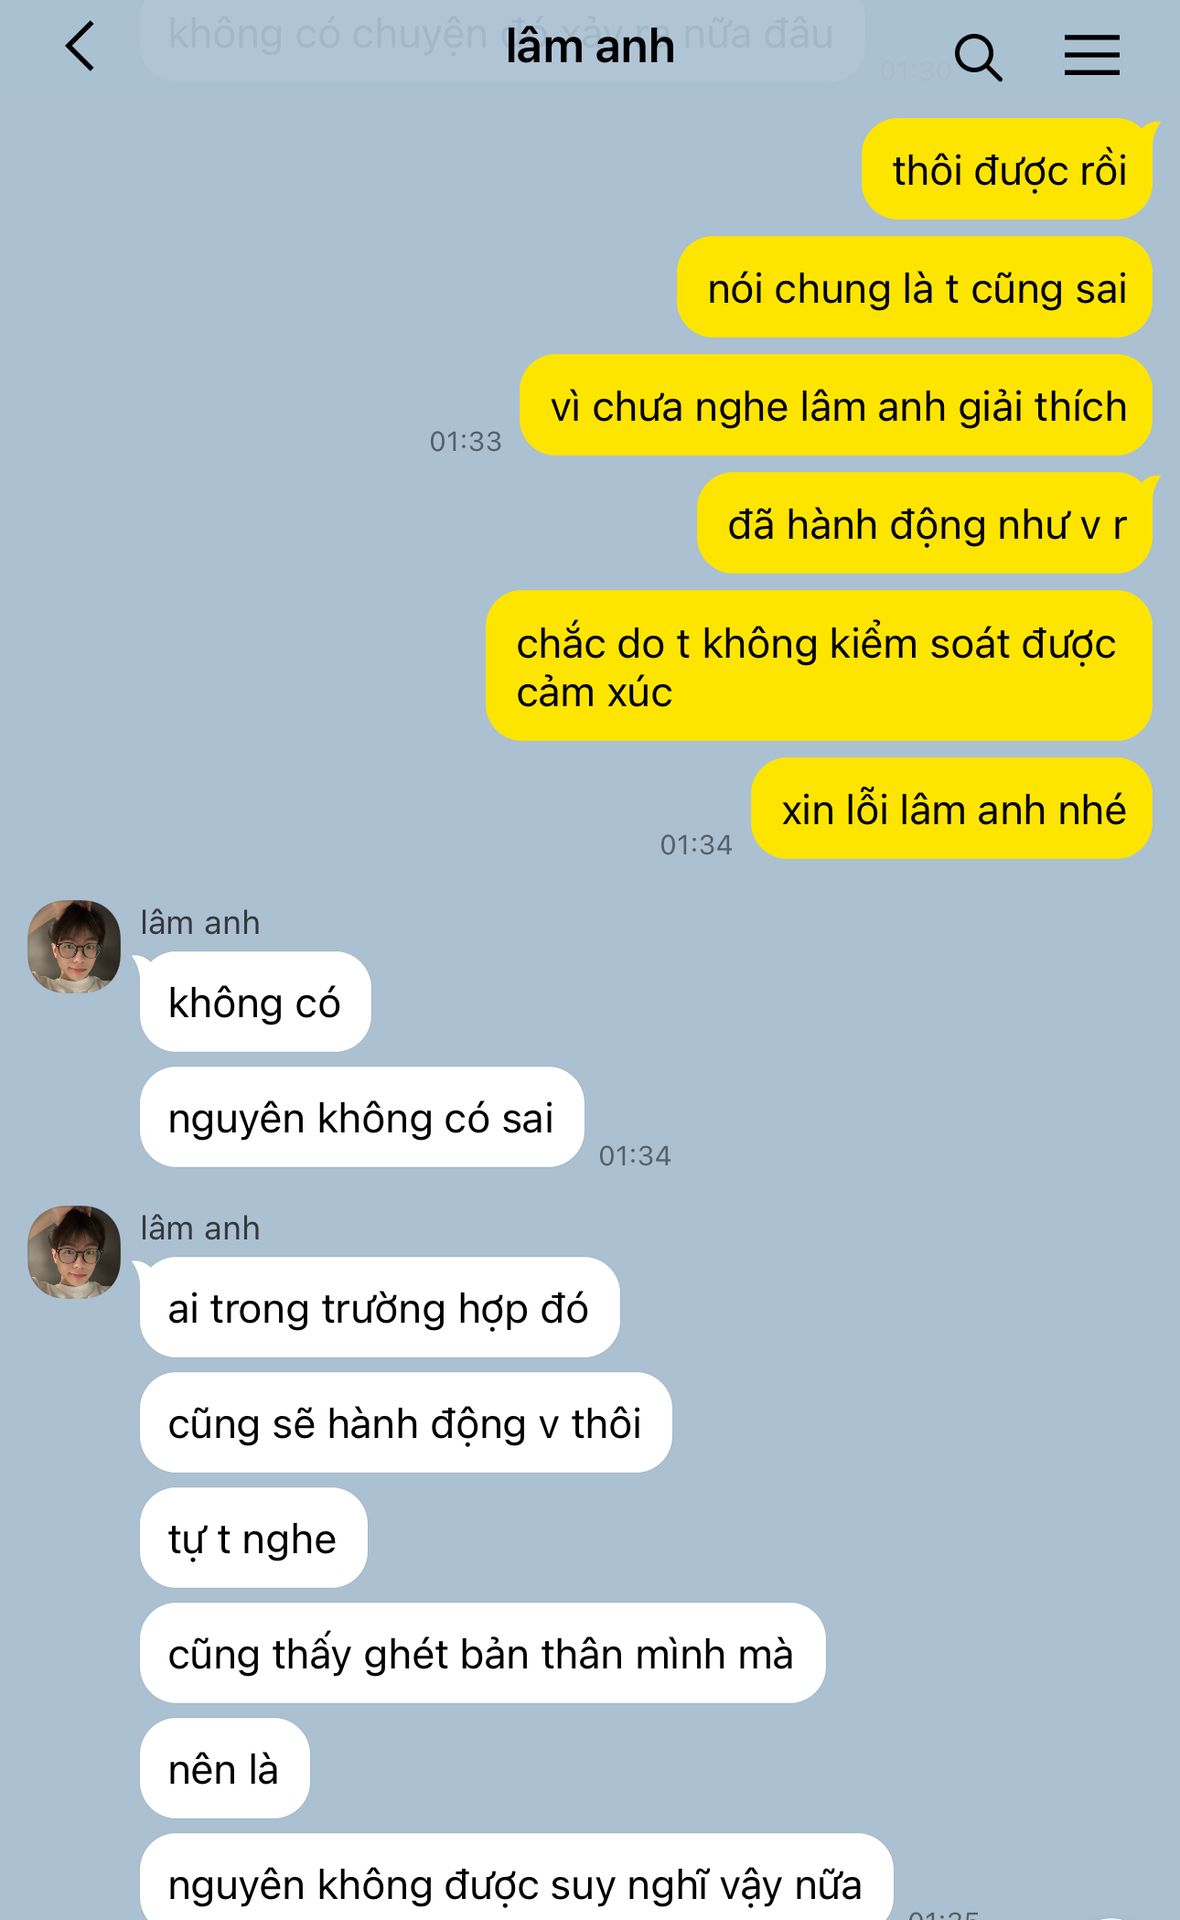Tap the 'thôi được rồi' message bubble
Screen dimensions: 1180x1920
point(1007,169)
